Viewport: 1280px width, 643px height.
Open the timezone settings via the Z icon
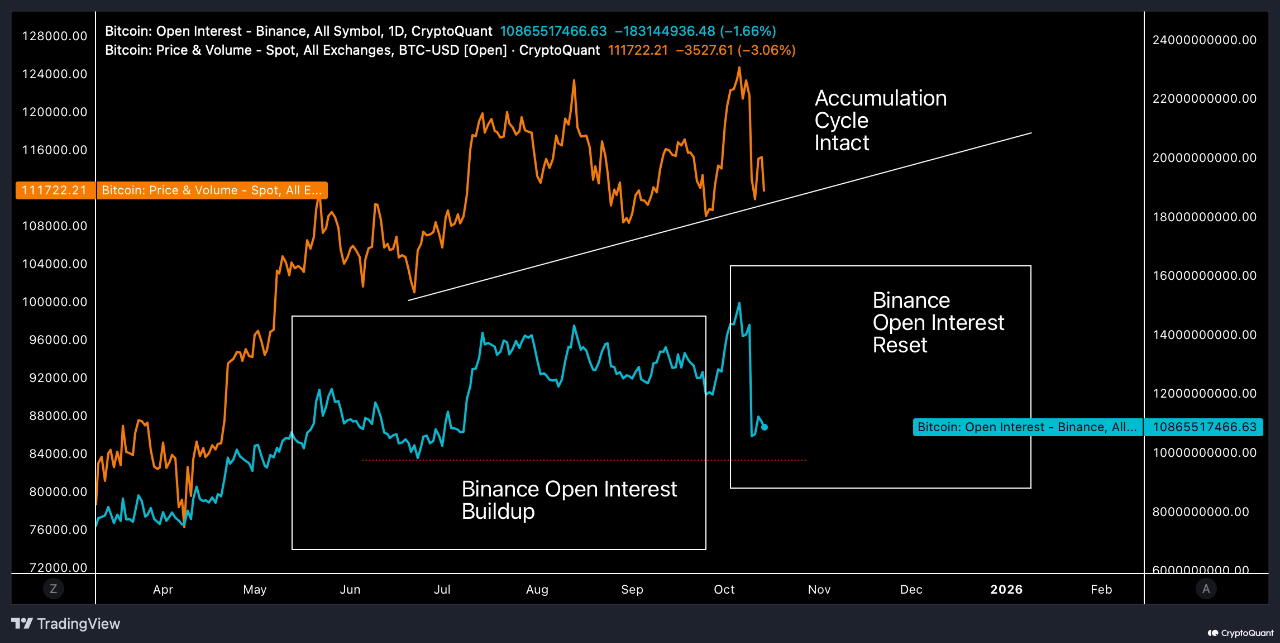(x=53, y=589)
